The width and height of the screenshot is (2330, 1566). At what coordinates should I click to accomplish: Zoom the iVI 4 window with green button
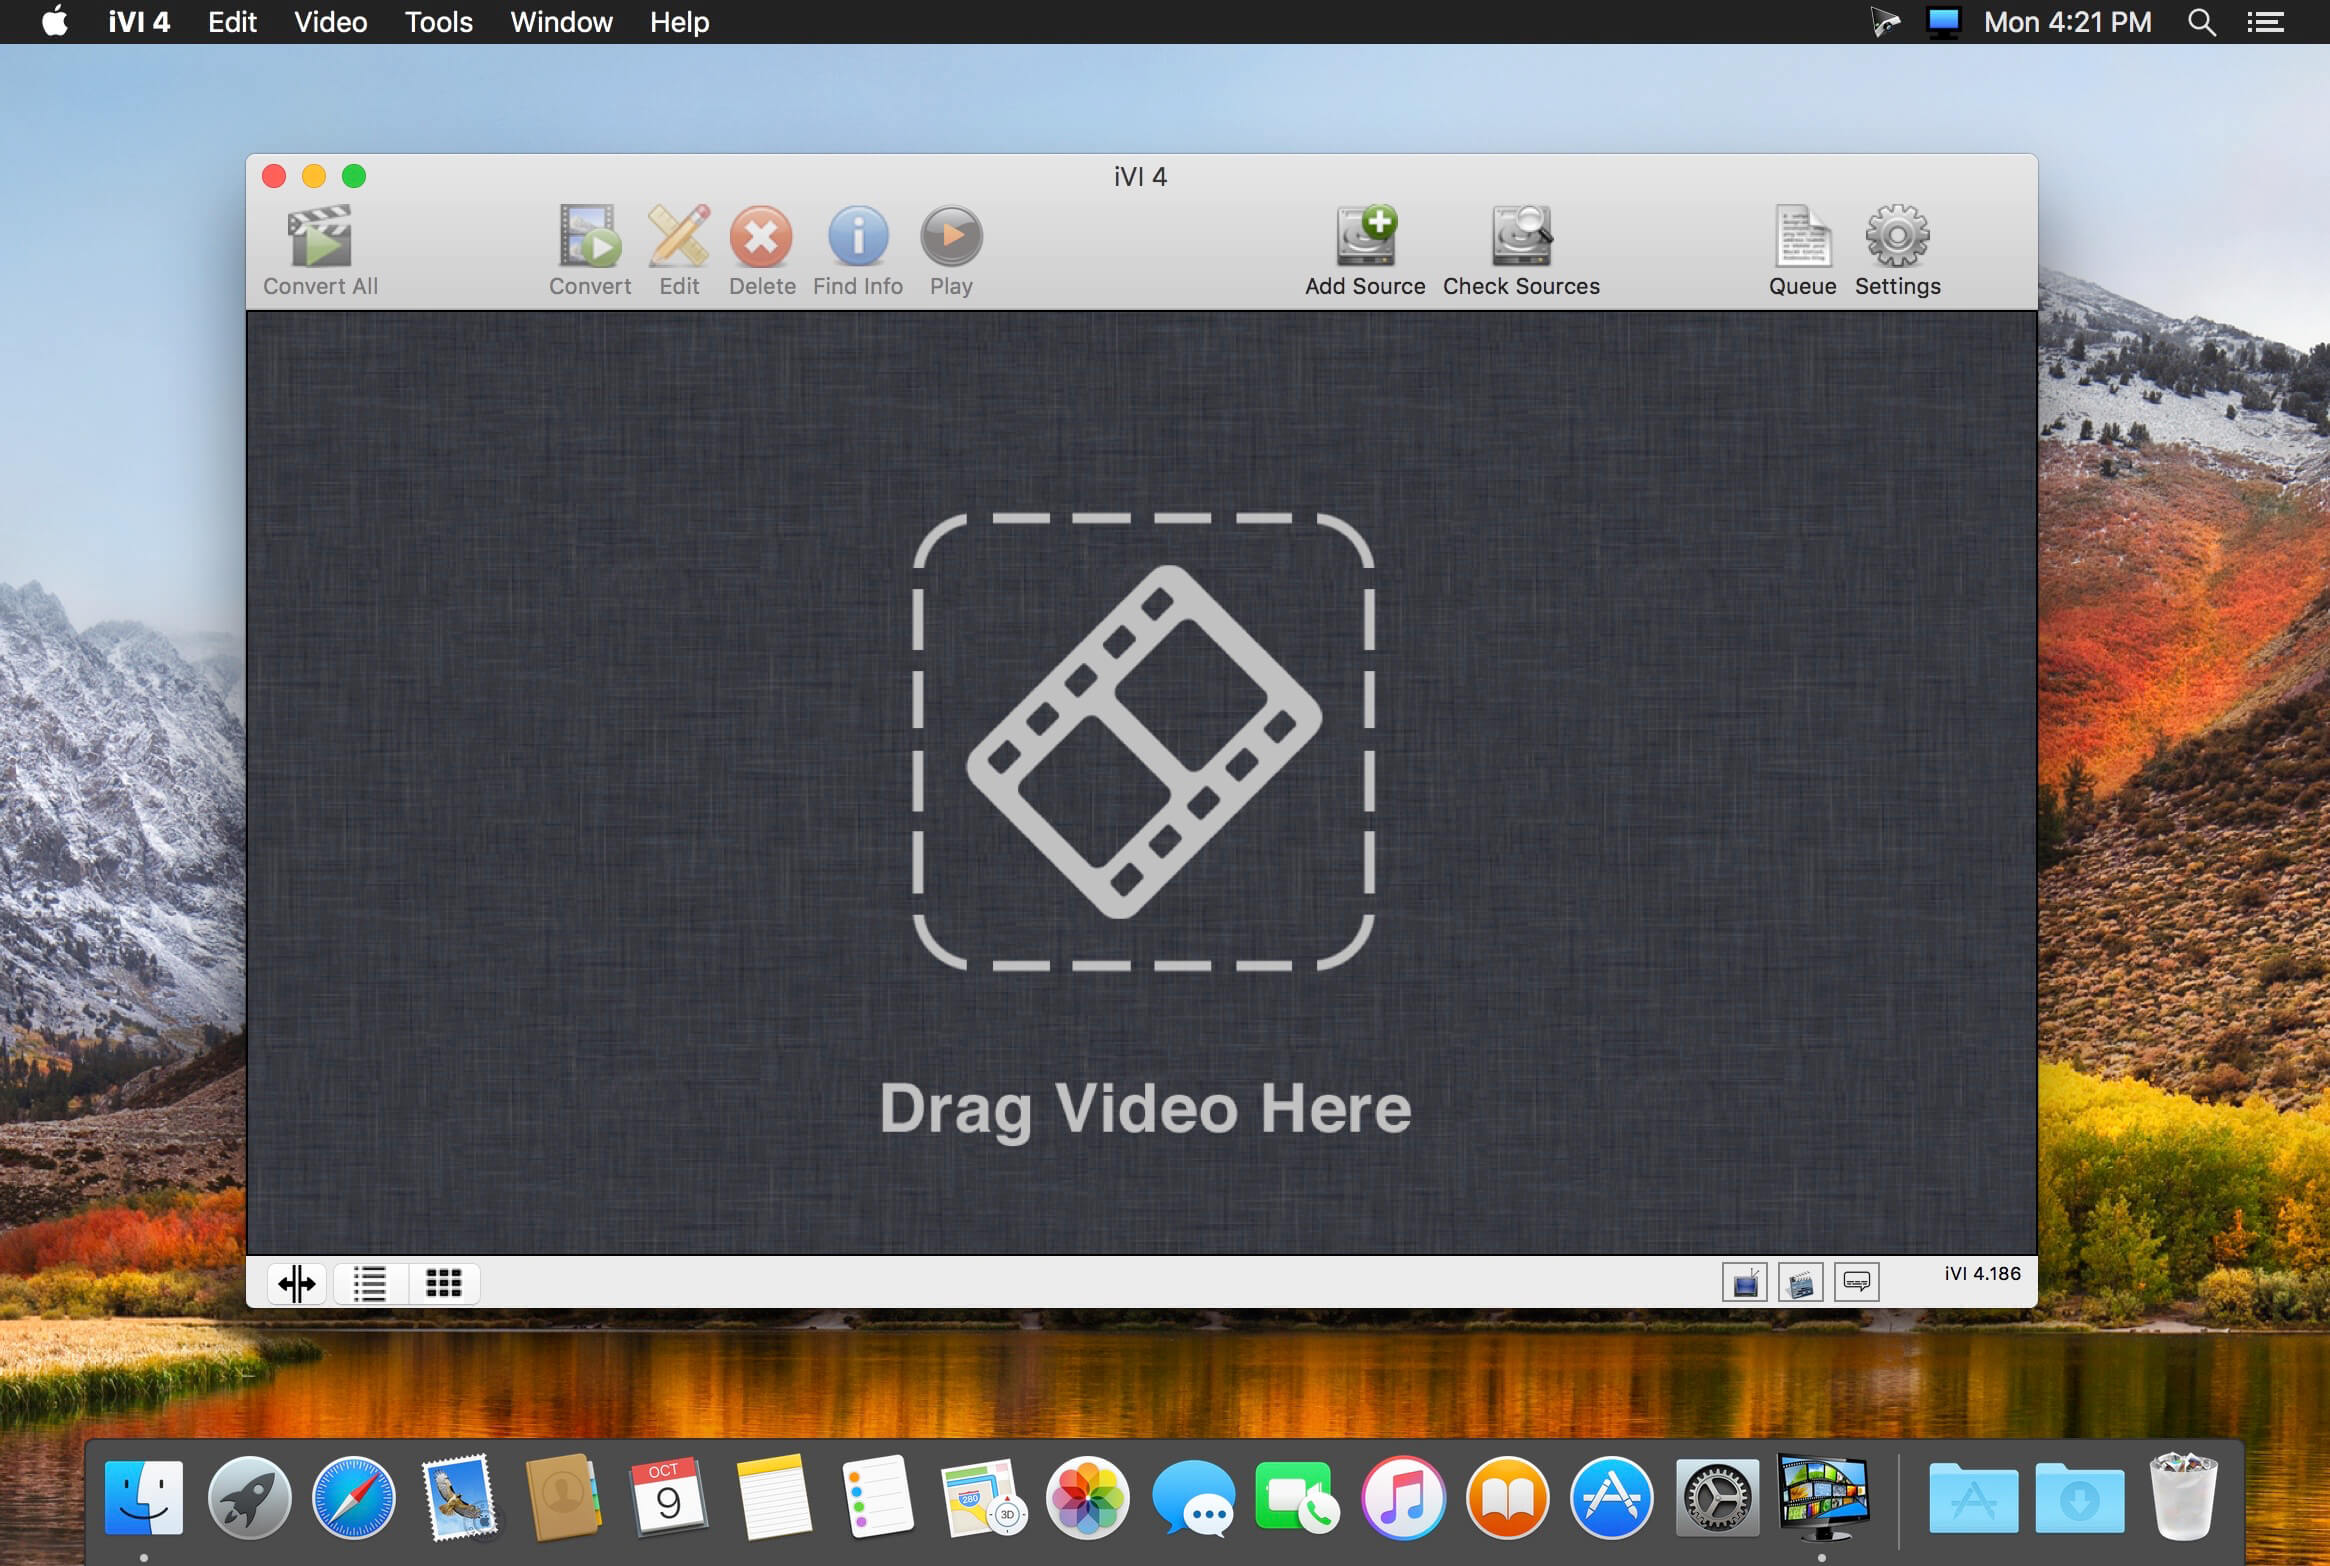tap(354, 177)
